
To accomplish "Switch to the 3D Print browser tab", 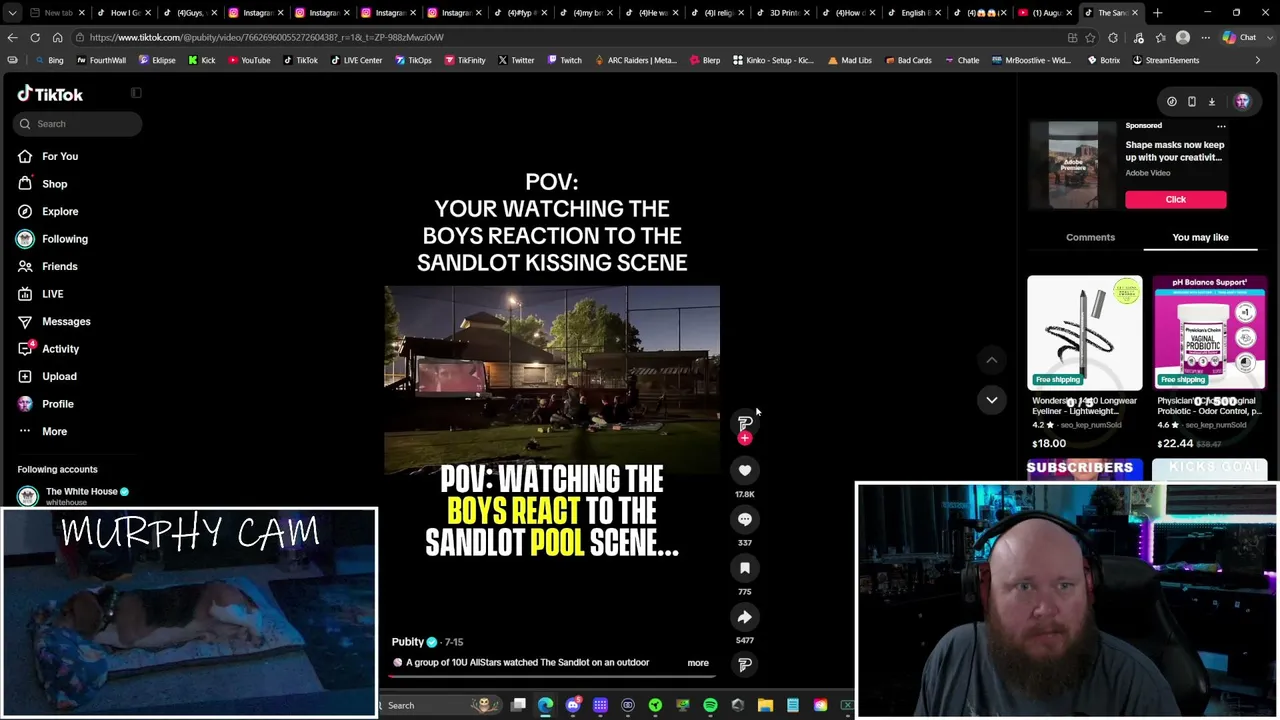I will click(785, 13).
